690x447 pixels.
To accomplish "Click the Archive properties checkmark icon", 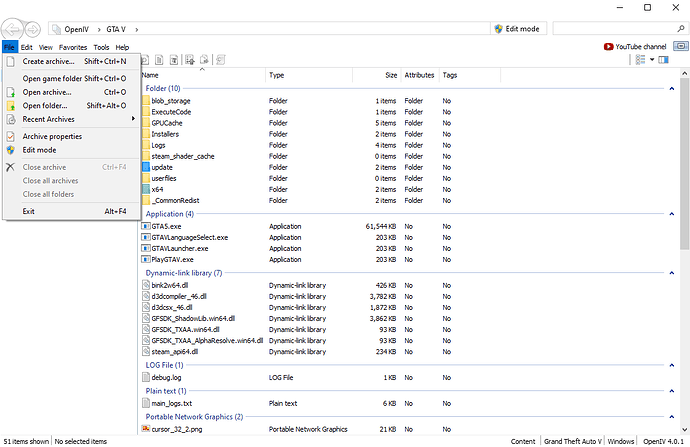I will (x=11, y=136).
